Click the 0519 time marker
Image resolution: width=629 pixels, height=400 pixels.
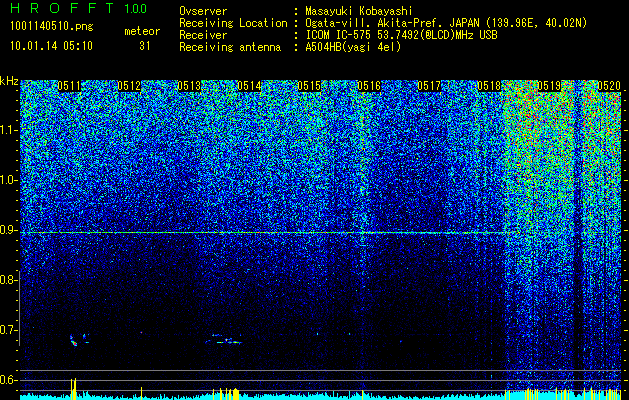pos(549,86)
